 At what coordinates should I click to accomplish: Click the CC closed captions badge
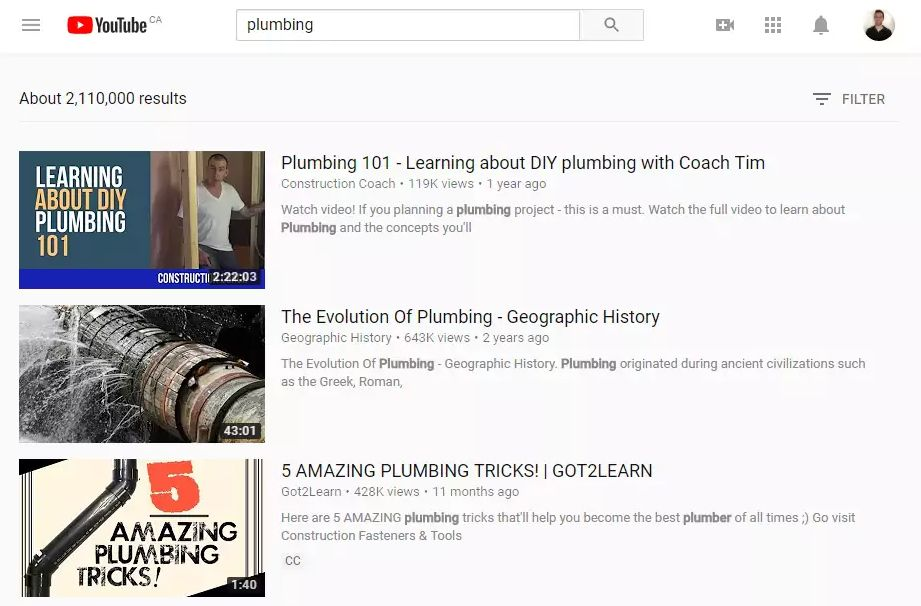tap(293, 560)
